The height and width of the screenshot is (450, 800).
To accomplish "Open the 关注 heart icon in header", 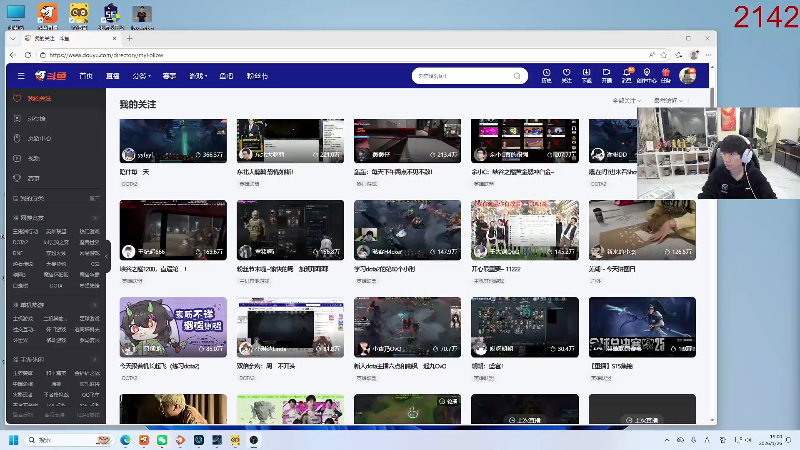I will pos(566,76).
